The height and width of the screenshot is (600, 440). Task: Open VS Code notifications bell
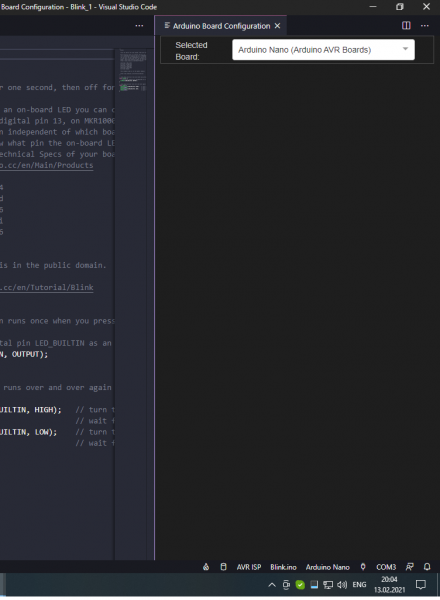pyautogui.click(x=427, y=567)
